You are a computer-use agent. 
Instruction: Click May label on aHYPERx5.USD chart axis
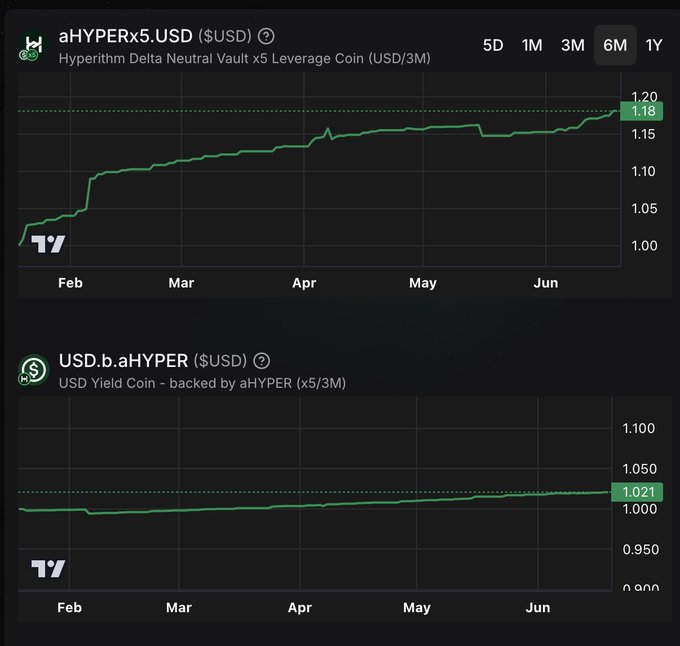422,283
